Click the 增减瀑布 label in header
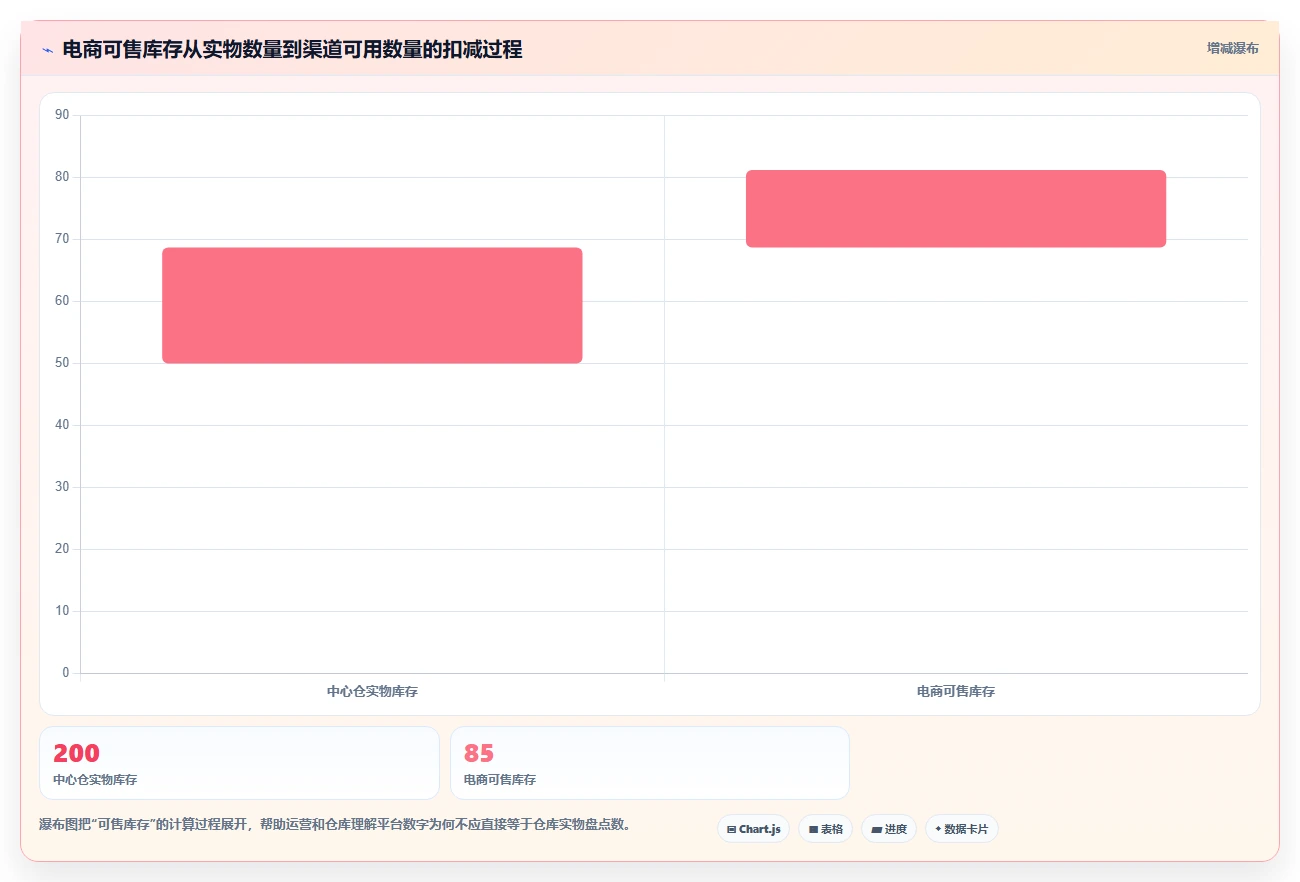Screen dimensions: 1300x882 [x=1232, y=48]
